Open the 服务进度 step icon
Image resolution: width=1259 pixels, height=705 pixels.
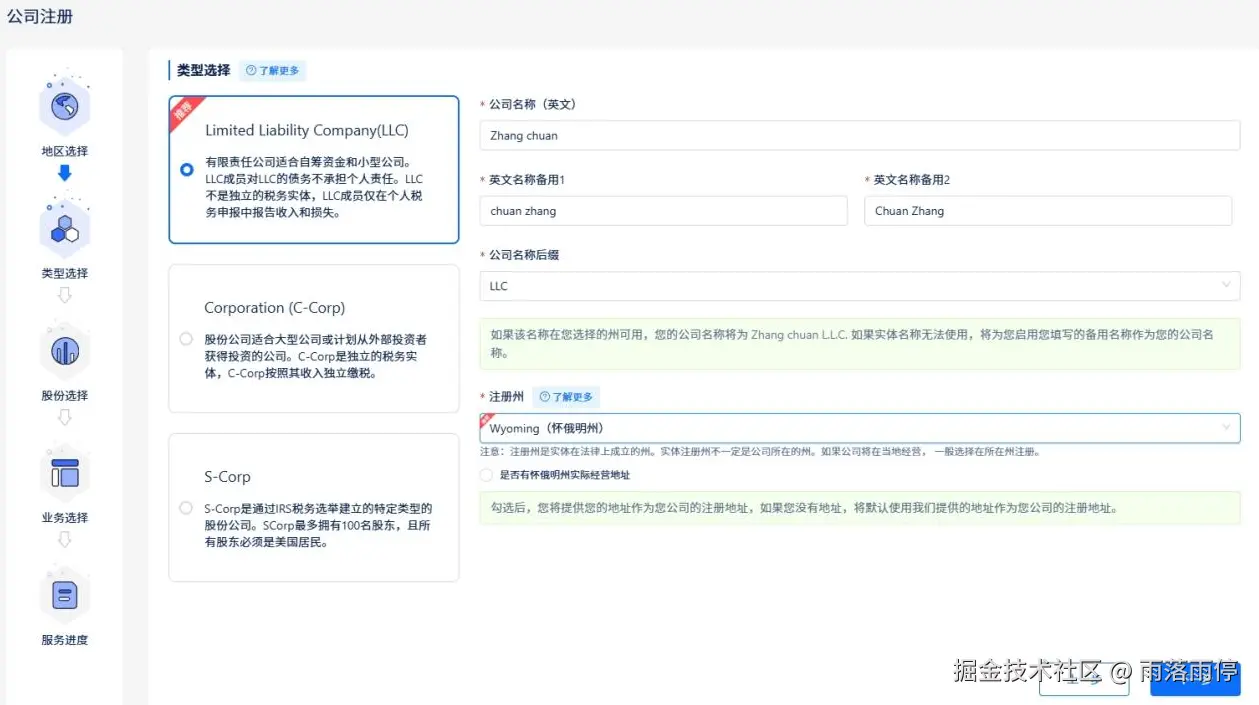click(x=65, y=595)
